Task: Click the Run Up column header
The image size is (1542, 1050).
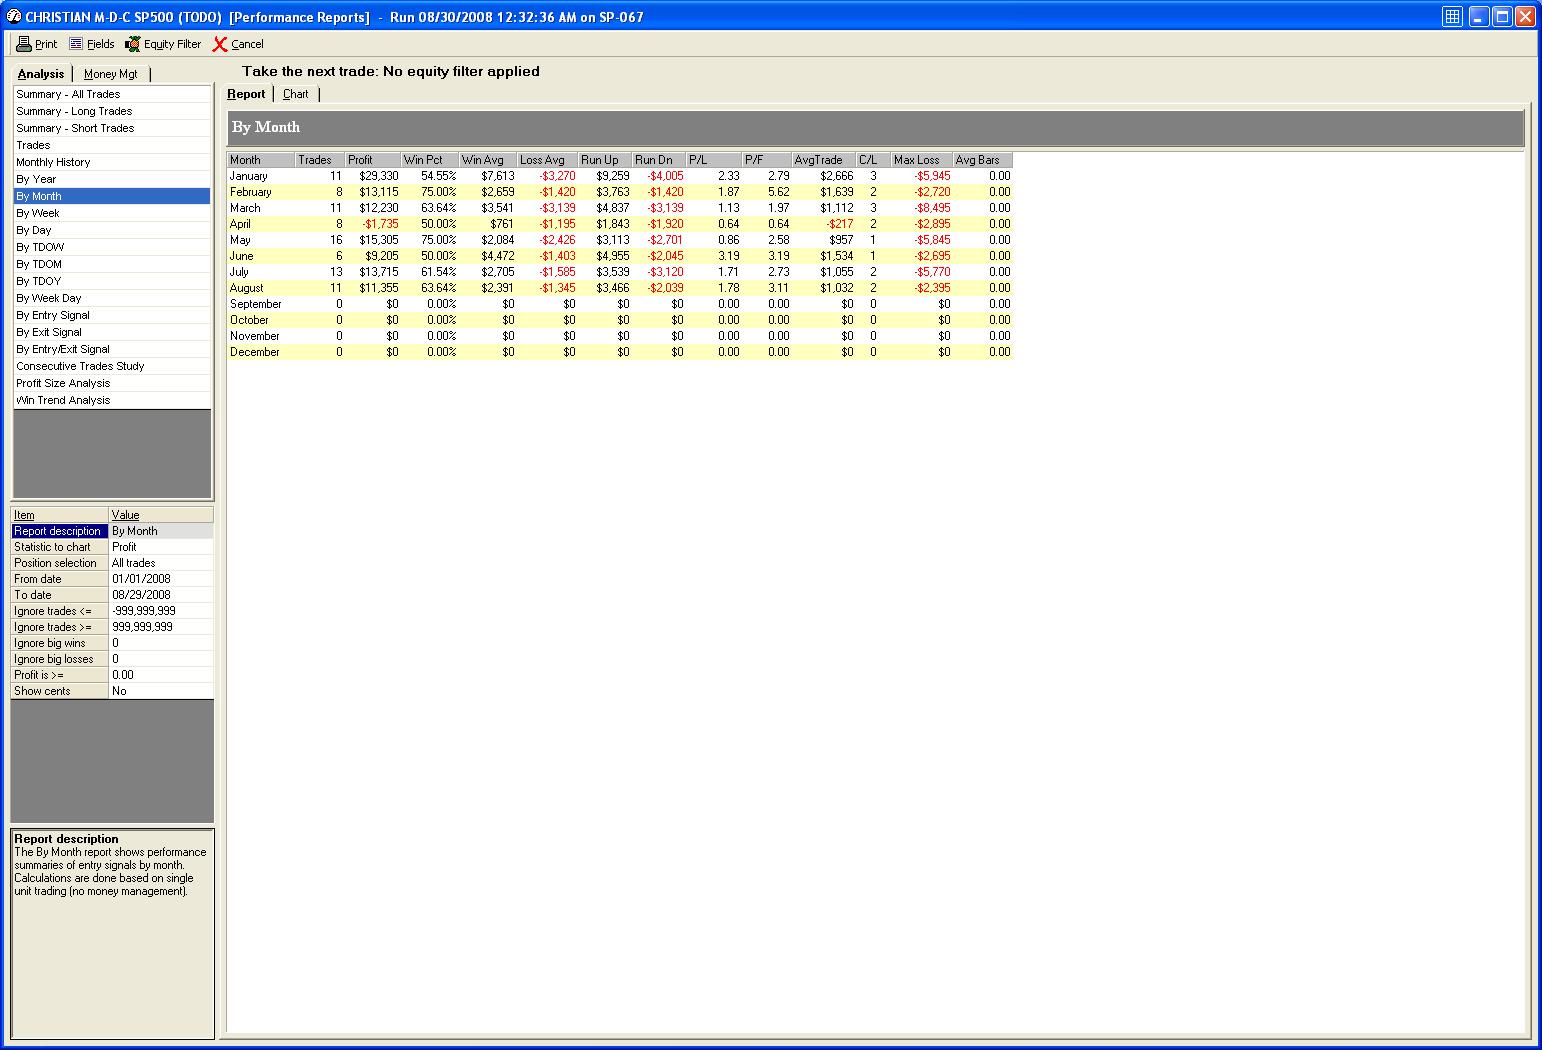Action: point(605,160)
